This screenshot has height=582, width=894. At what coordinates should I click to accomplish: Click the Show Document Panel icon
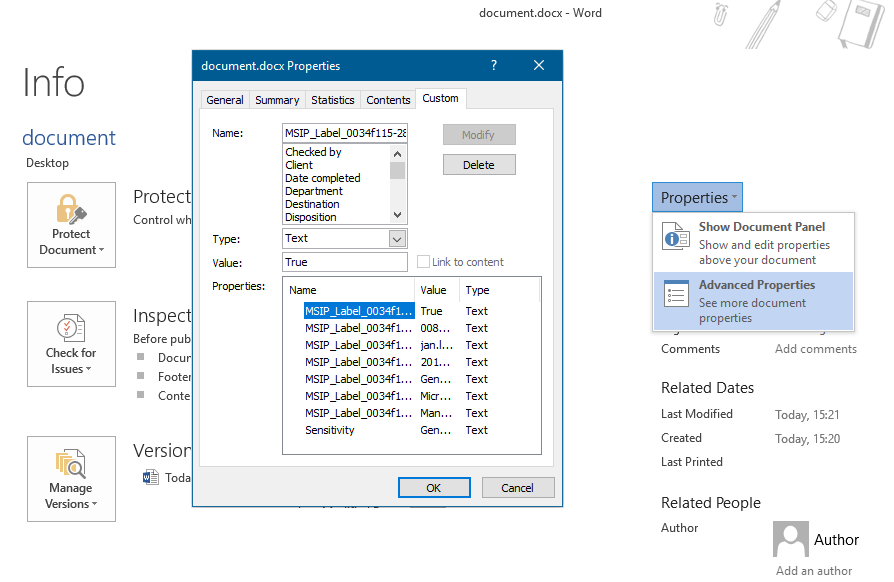pos(676,238)
